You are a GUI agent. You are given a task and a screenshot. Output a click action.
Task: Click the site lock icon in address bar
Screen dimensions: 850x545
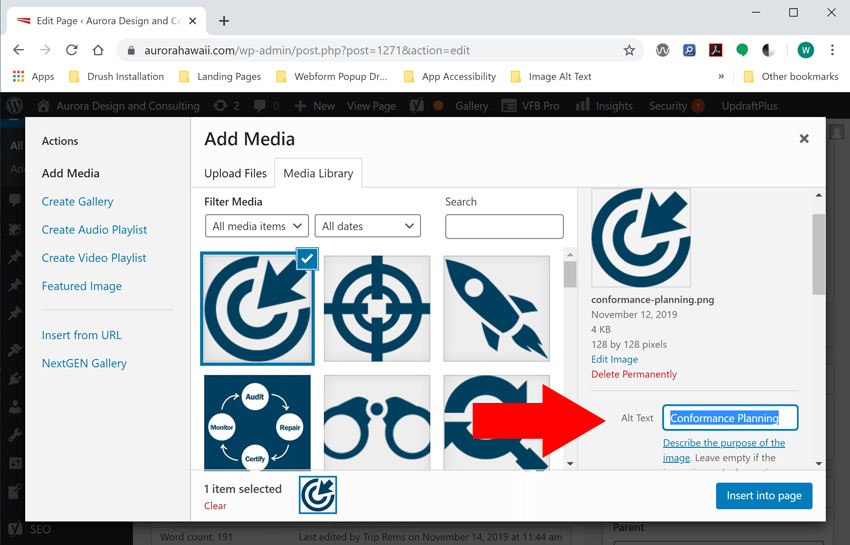[x=131, y=50]
